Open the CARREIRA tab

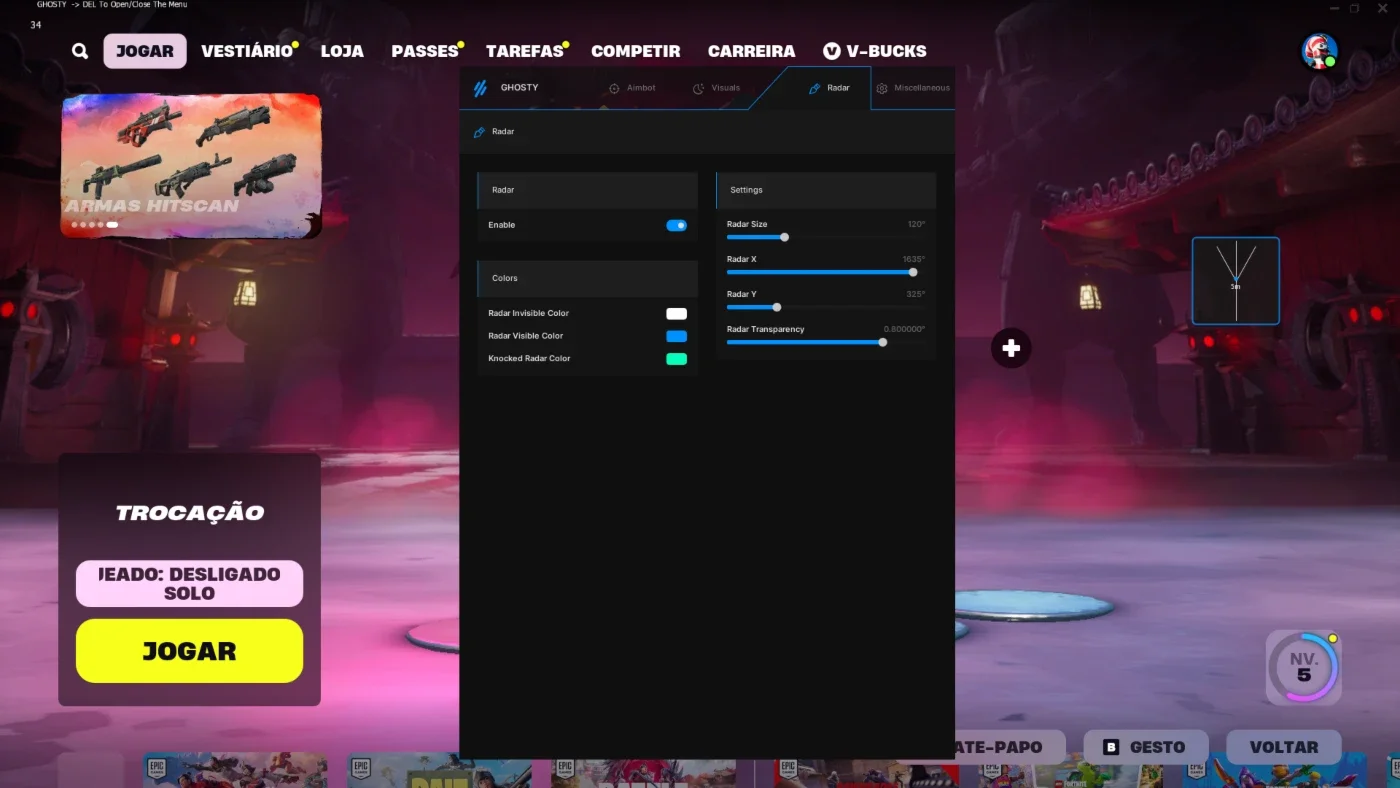[x=751, y=51]
